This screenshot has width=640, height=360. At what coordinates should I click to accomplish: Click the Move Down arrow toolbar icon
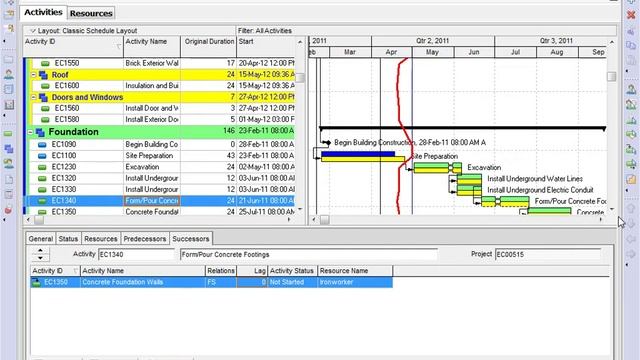coord(631,224)
